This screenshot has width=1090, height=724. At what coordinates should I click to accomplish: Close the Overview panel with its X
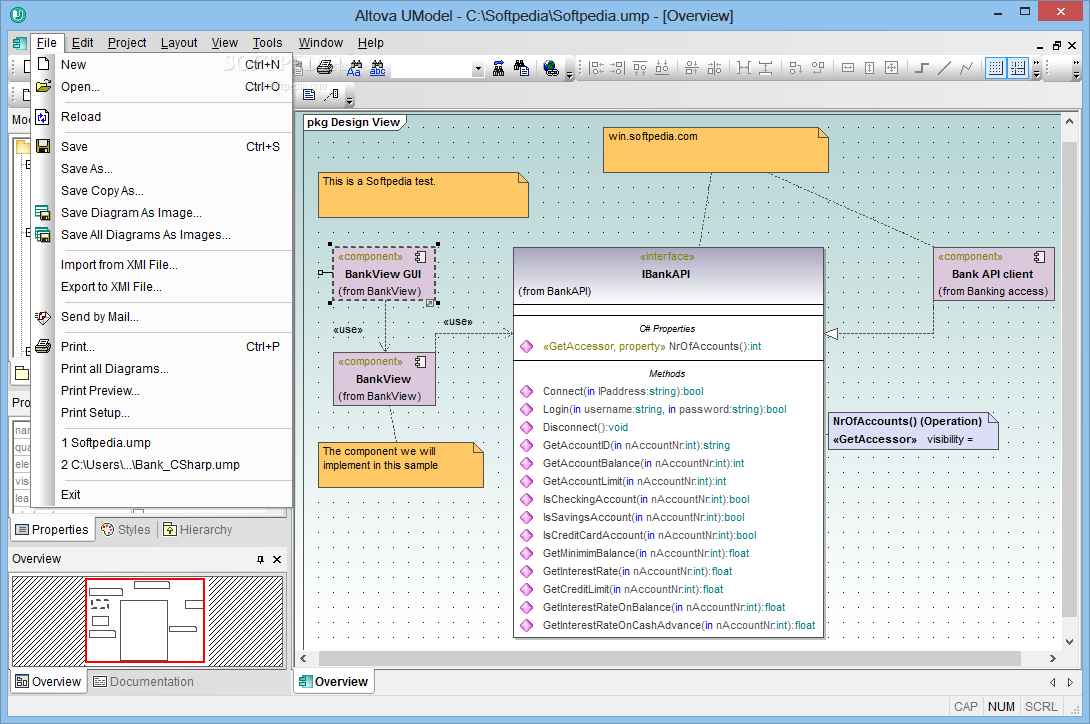pyautogui.click(x=277, y=559)
